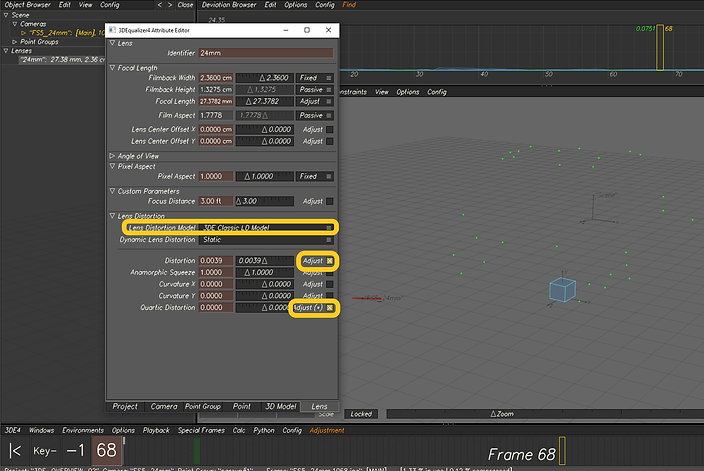
Task: Select the 24mm lens entry in tree
Action: (x=62, y=59)
